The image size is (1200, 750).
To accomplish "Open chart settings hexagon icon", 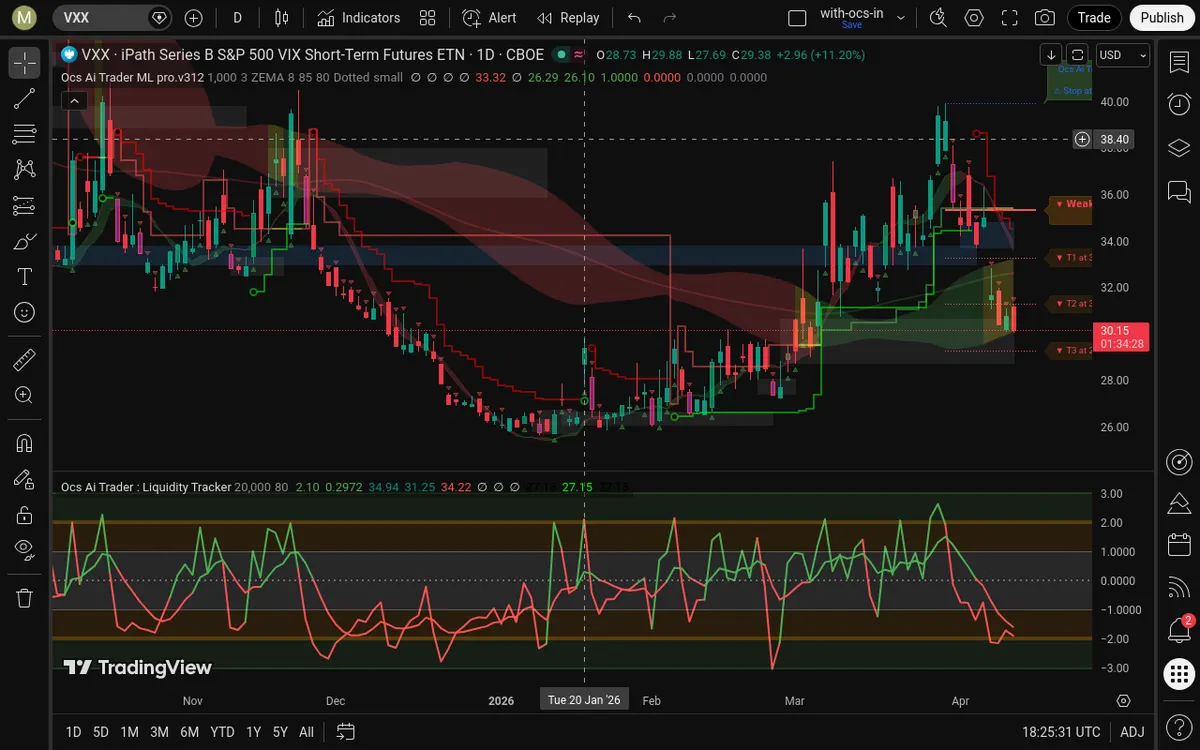I will 974,18.
